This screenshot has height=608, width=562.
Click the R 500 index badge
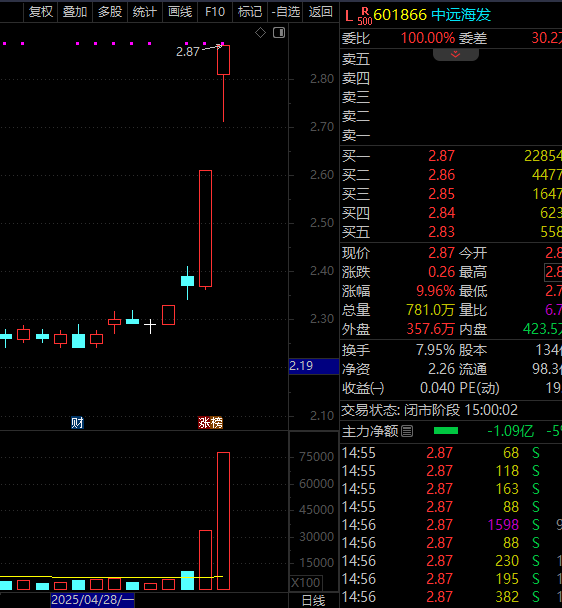[365, 16]
